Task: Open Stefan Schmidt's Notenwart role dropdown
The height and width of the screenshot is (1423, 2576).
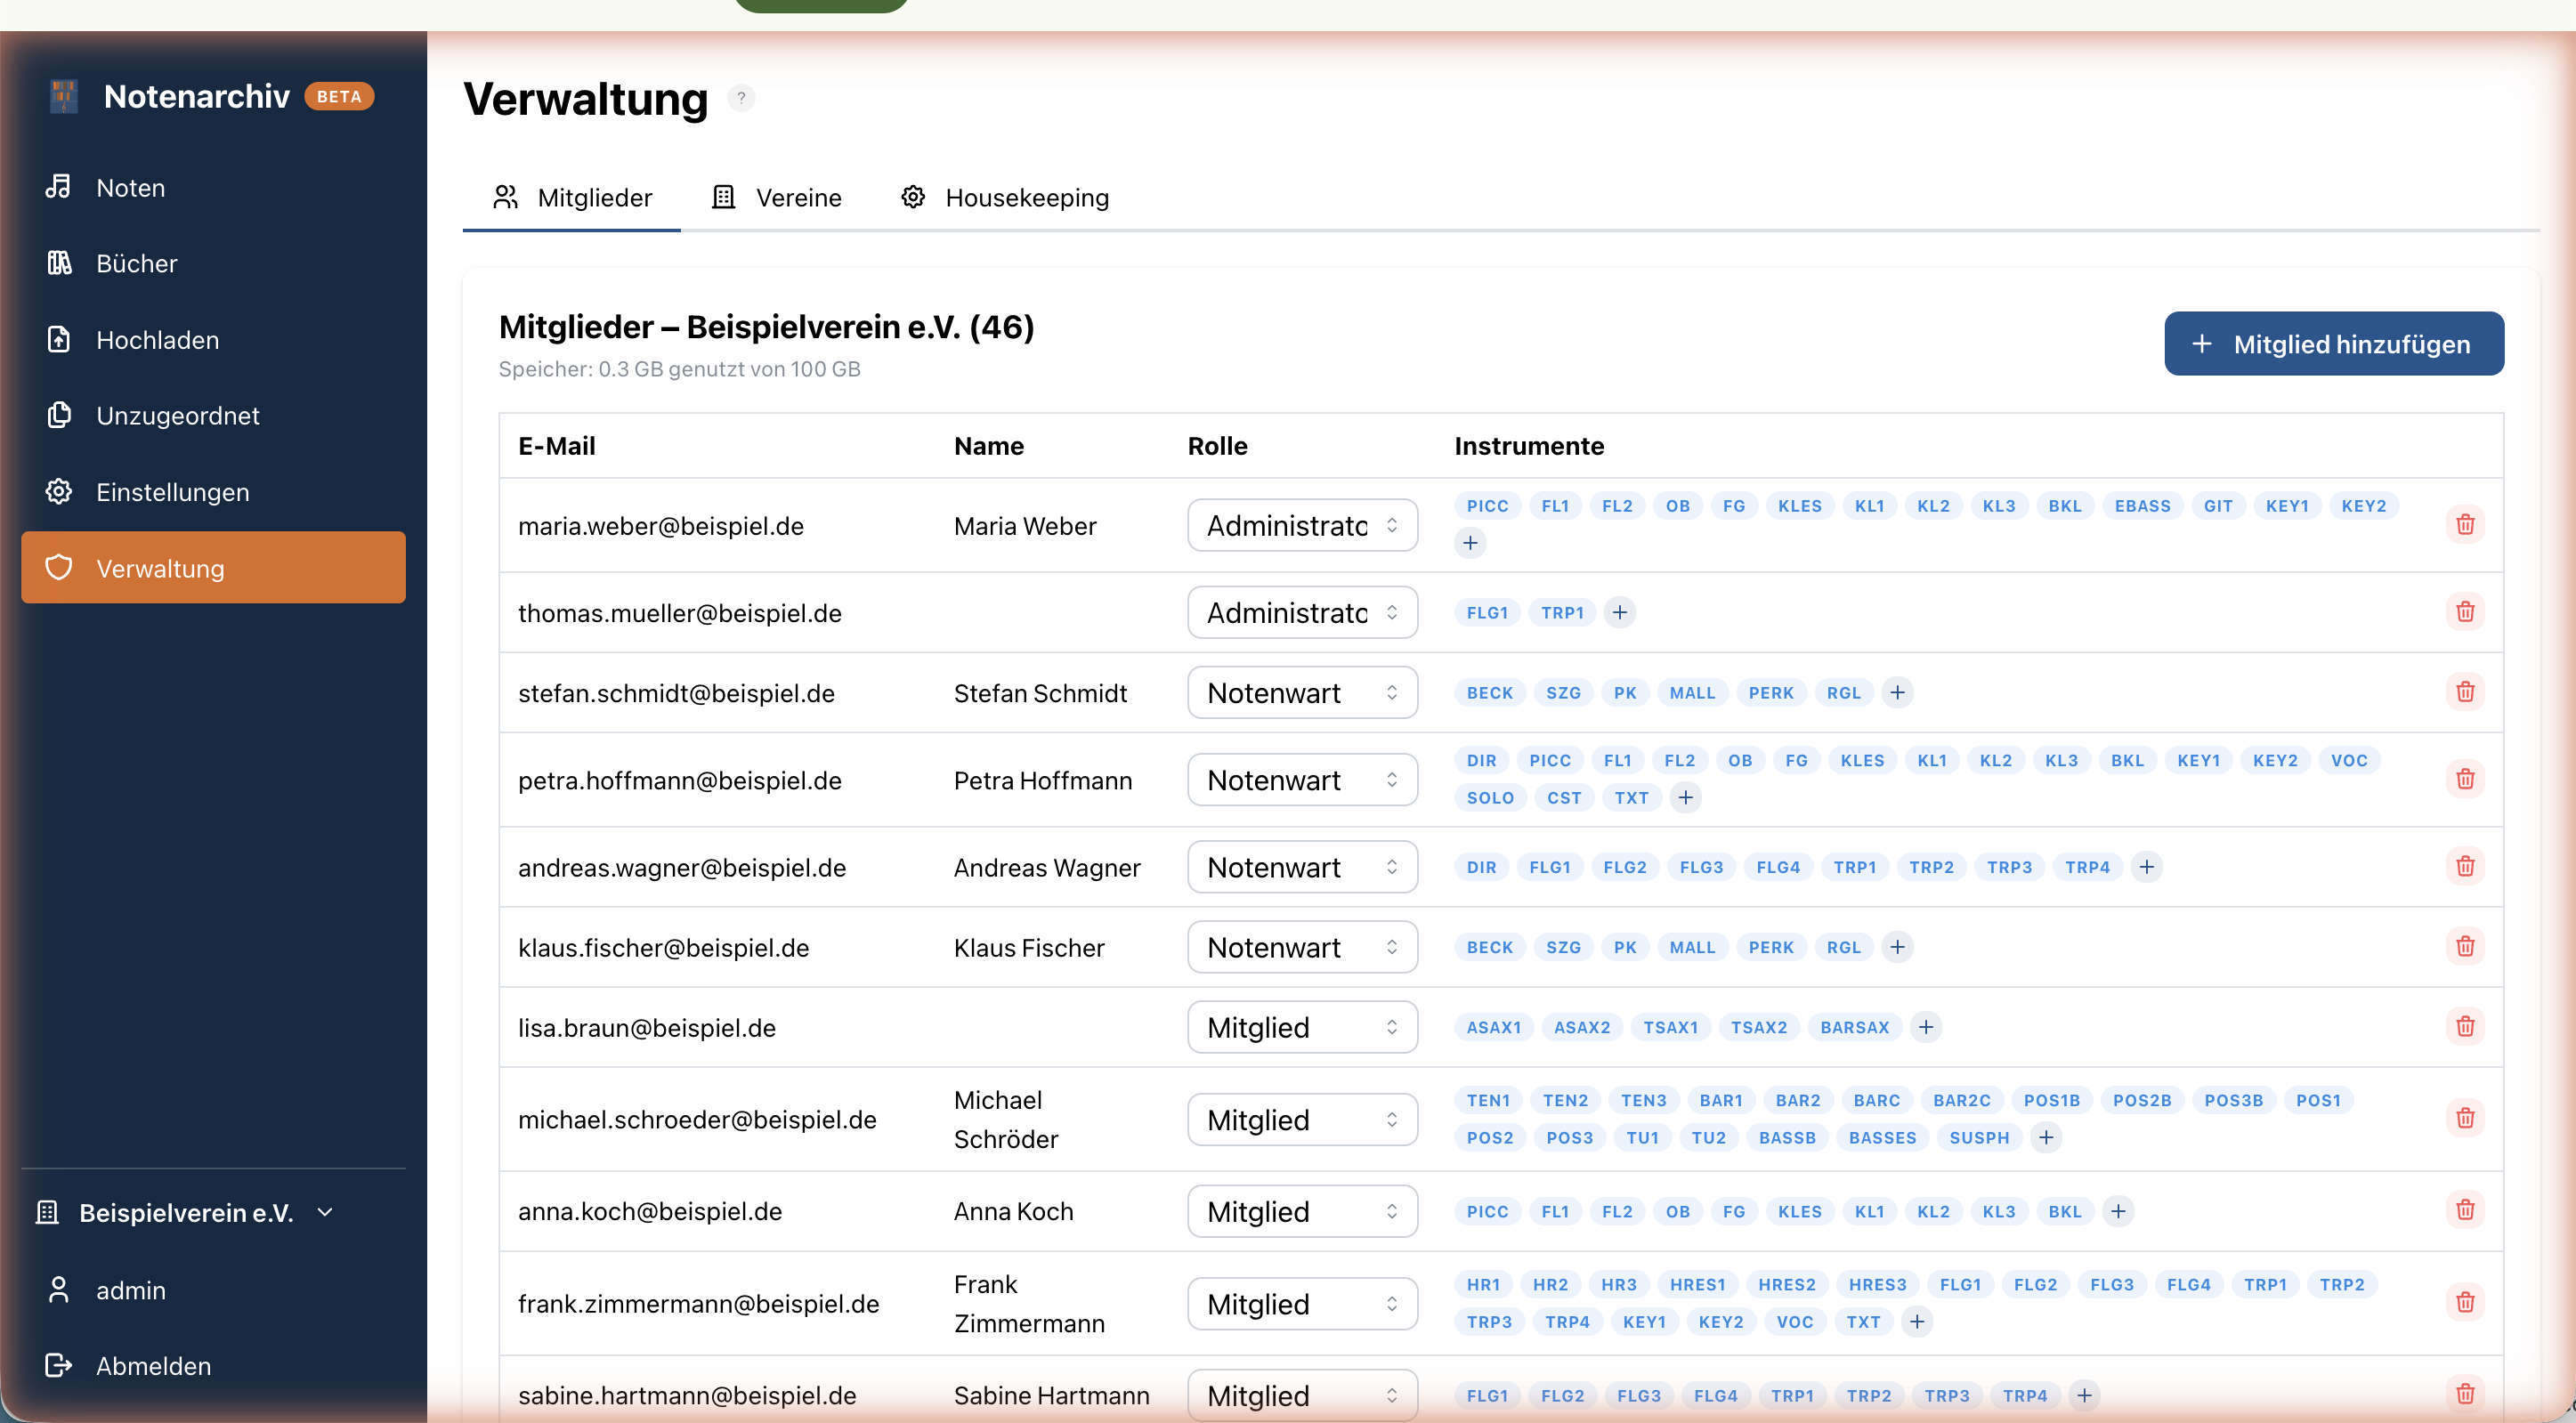Action: [x=1301, y=692]
